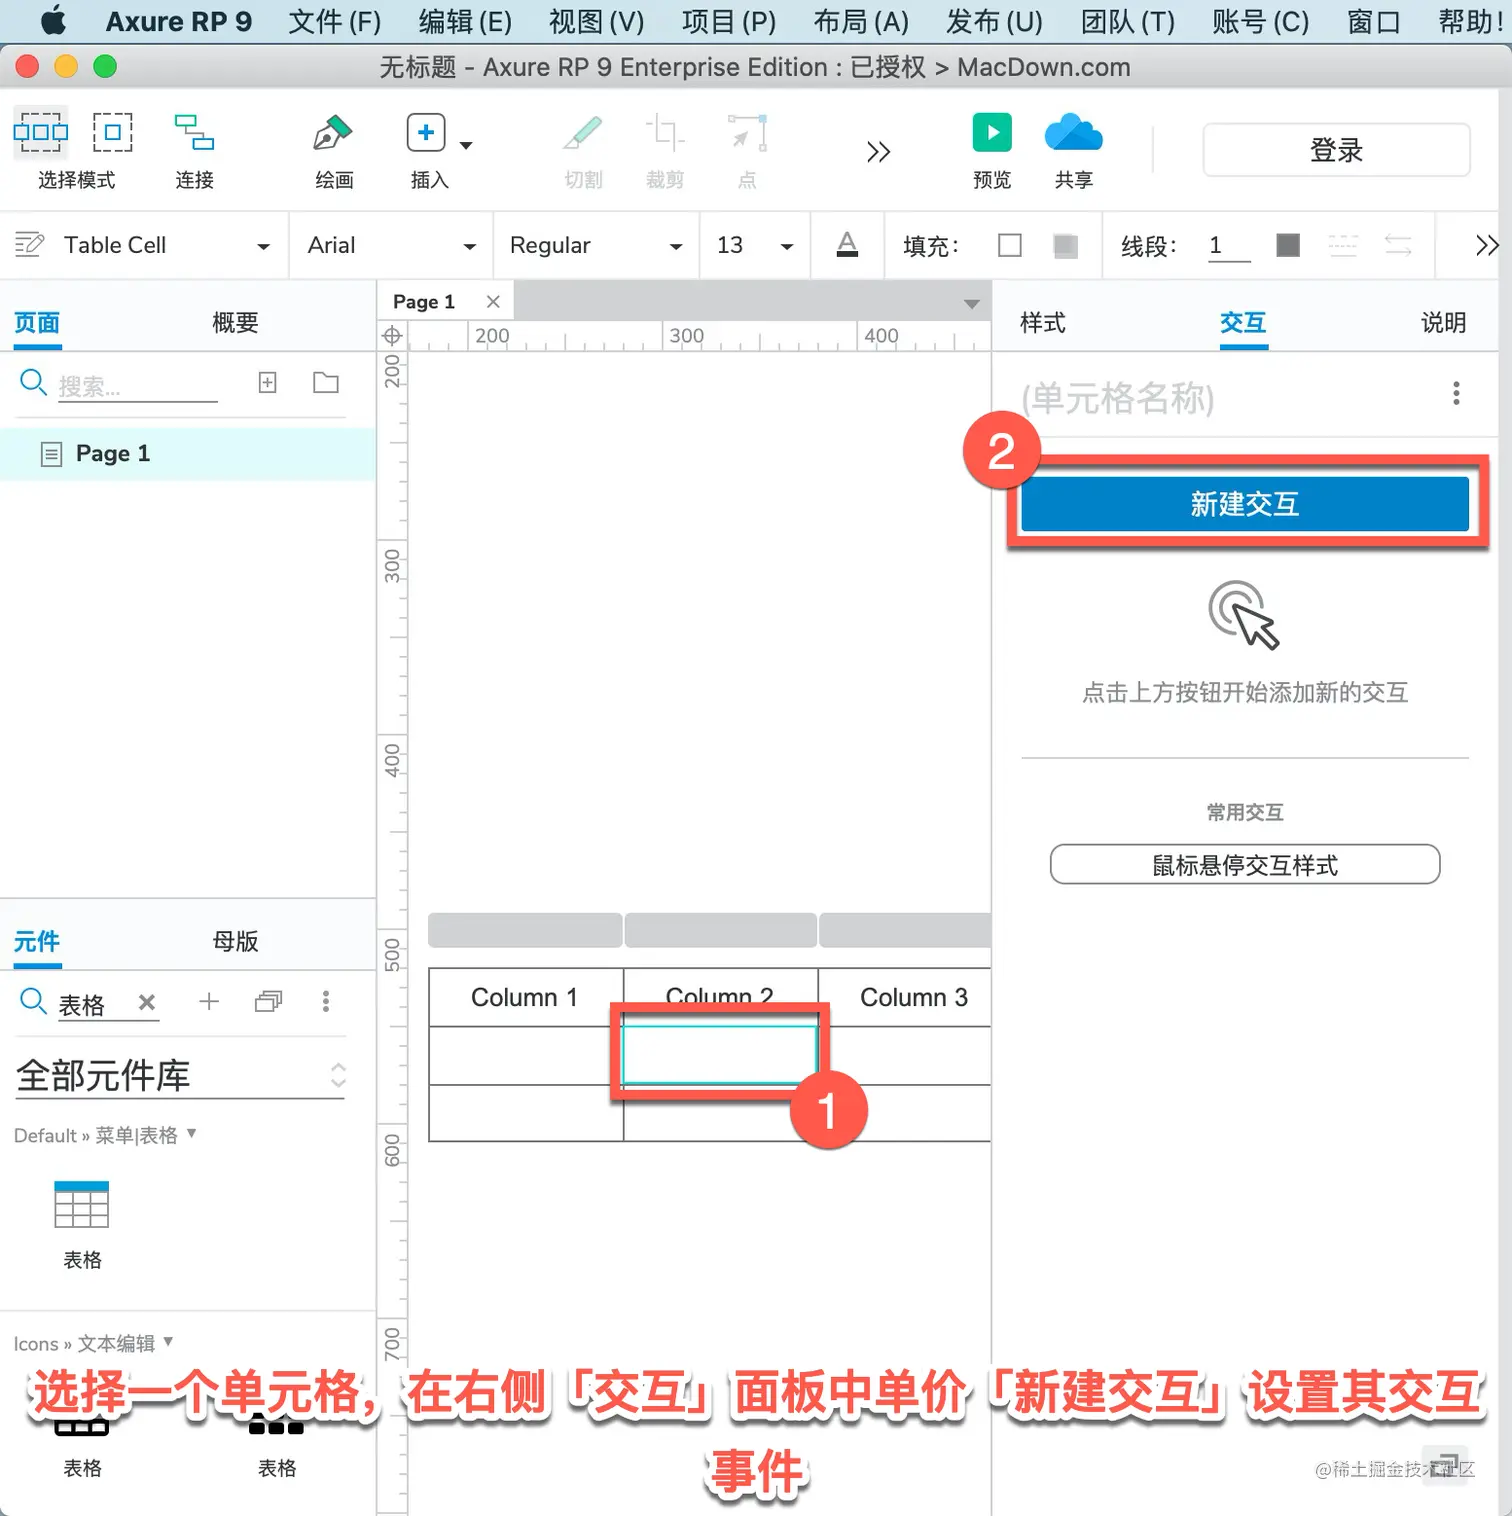
Task: Switch to the 元件 libraries tab
Action: pyautogui.click(x=37, y=941)
